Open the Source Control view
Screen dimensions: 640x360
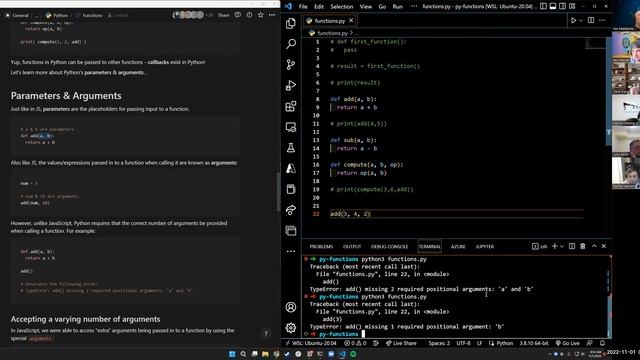point(291,64)
